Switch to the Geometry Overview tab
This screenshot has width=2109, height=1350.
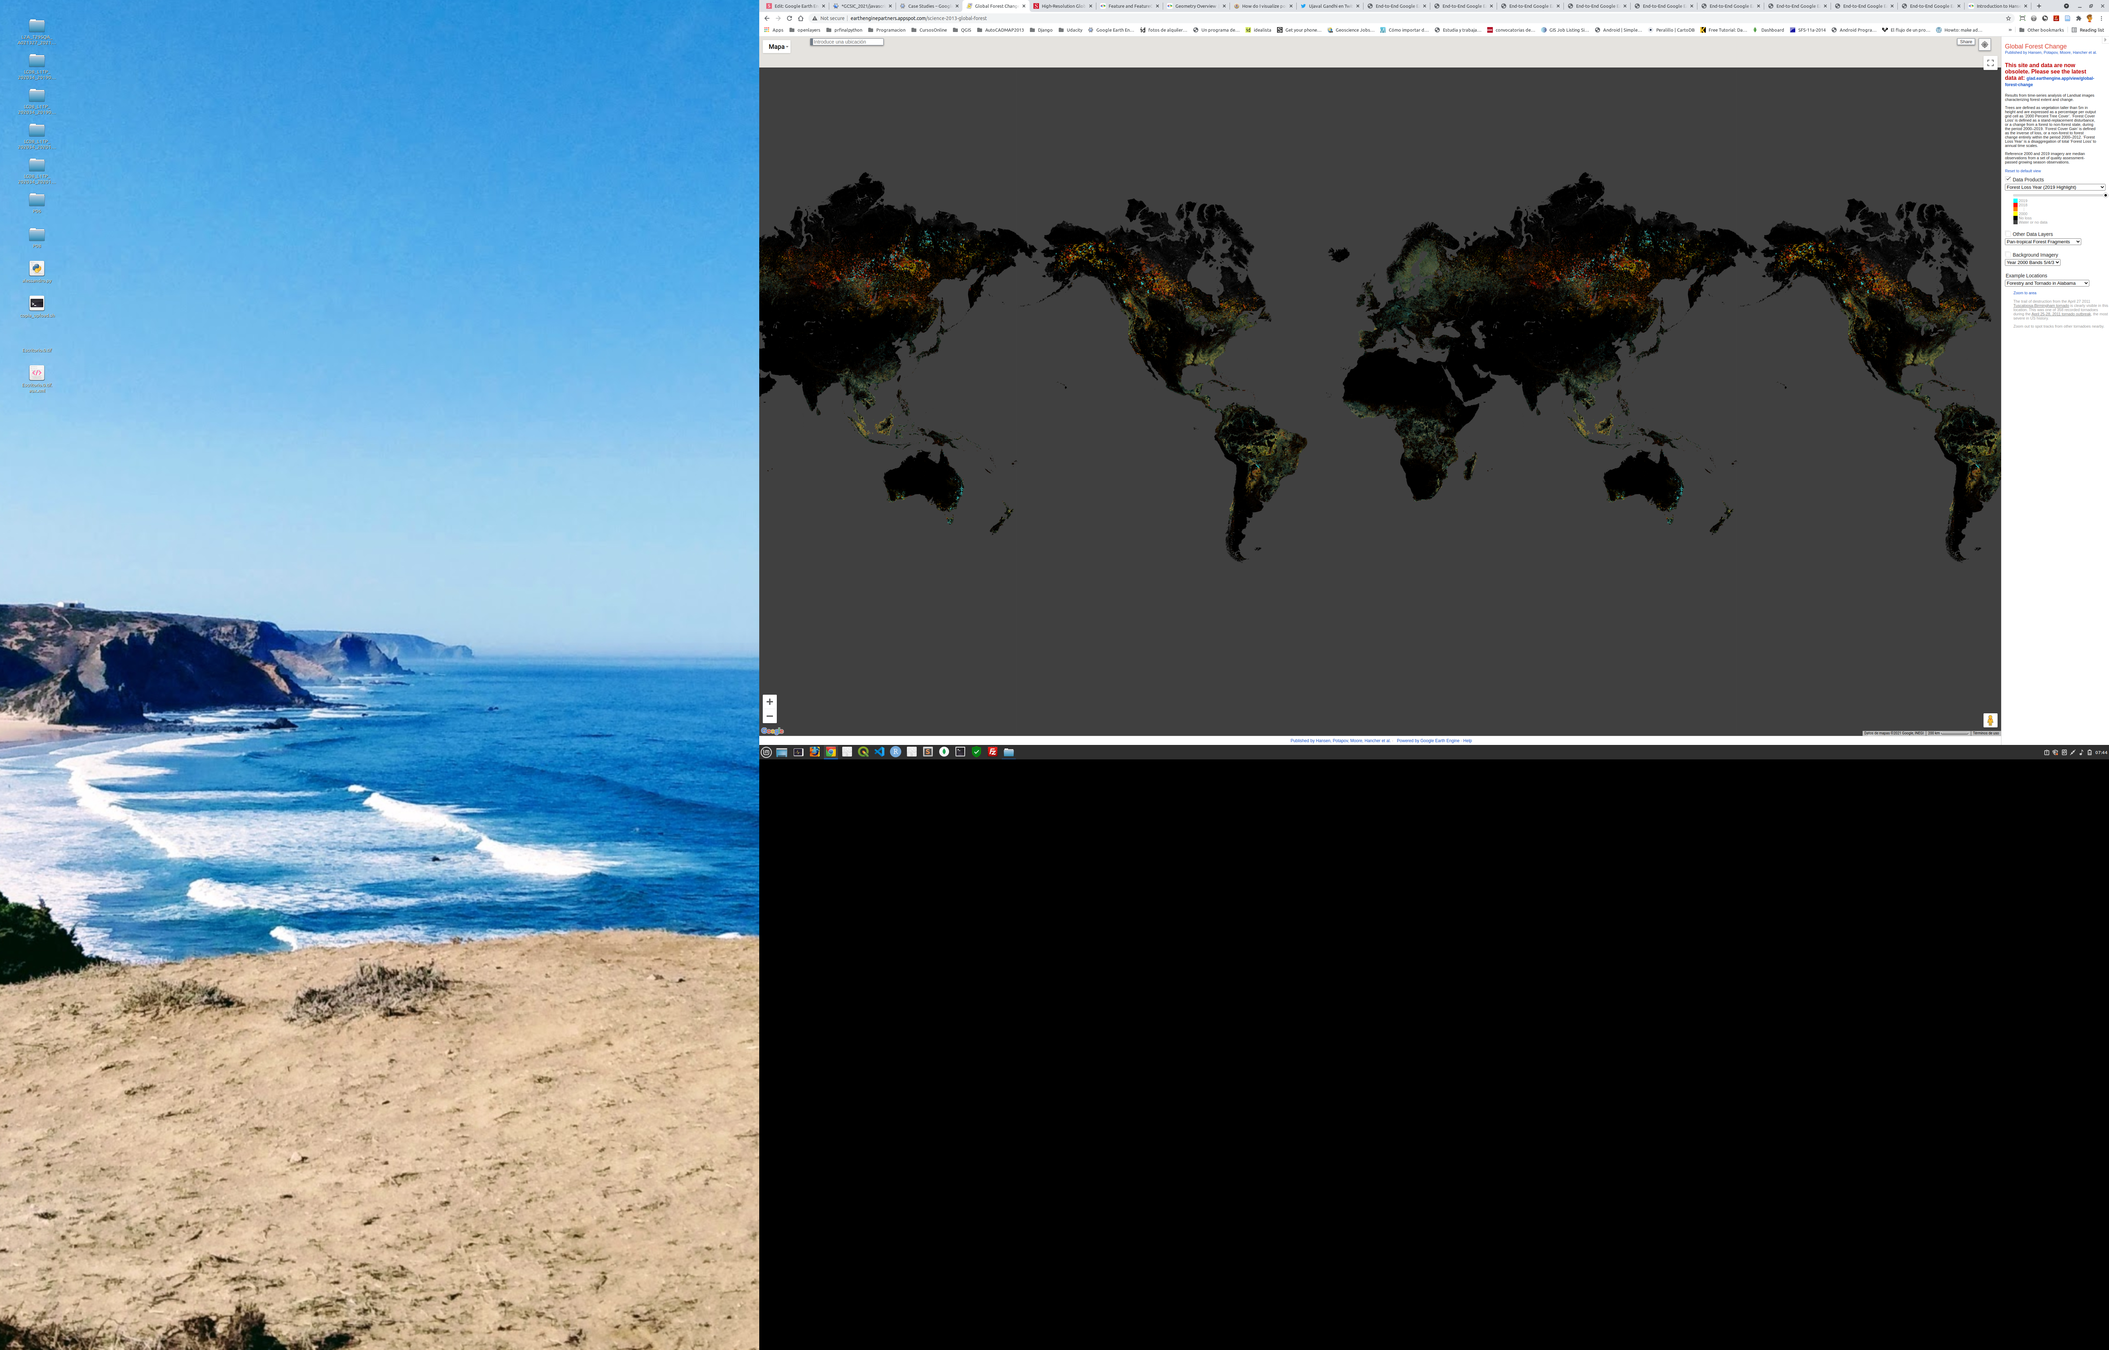[1195, 6]
